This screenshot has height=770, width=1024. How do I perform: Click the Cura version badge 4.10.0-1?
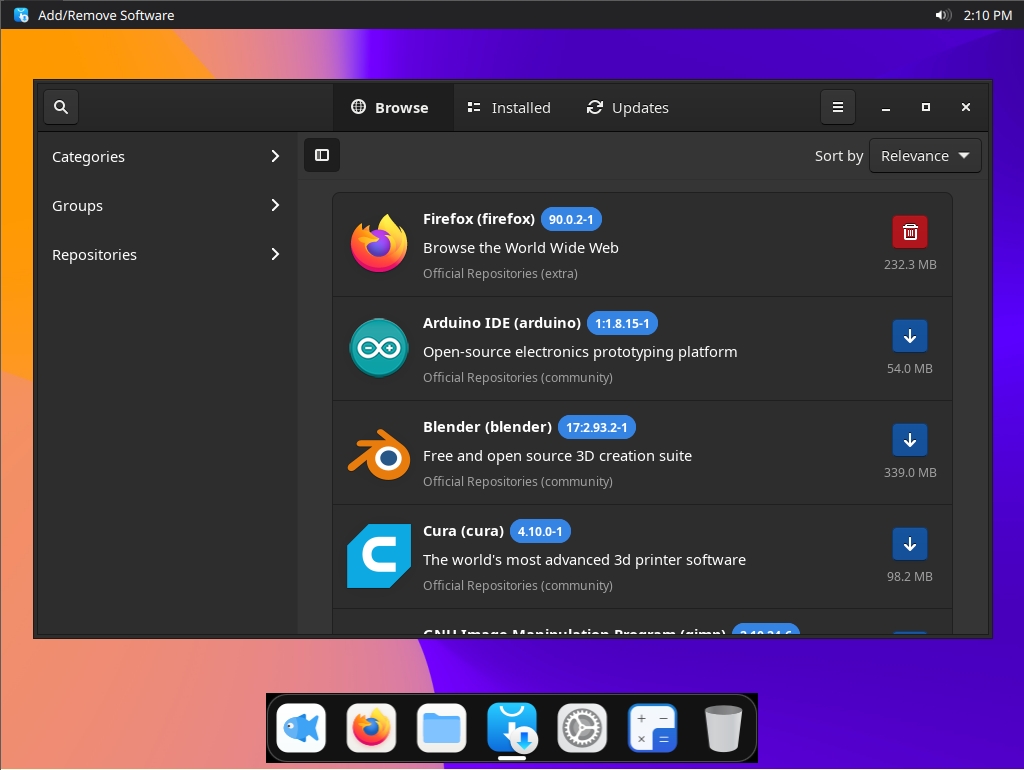tap(539, 532)
